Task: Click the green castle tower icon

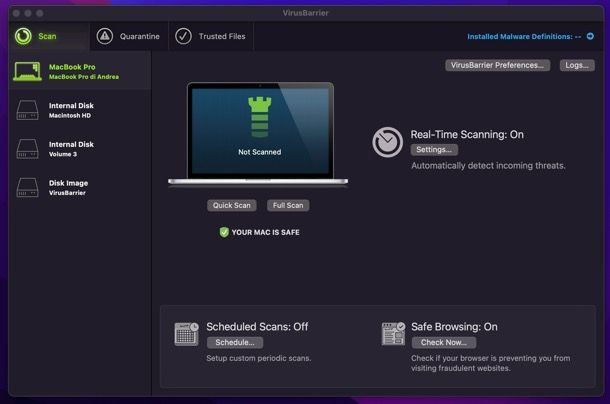Action: [x=259, y=117]
